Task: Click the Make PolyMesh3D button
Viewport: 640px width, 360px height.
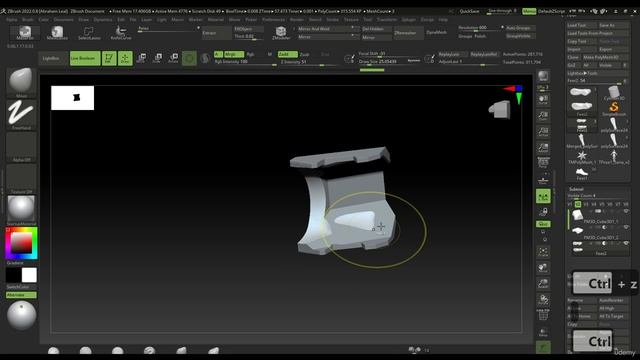Action: pos(606,58)
